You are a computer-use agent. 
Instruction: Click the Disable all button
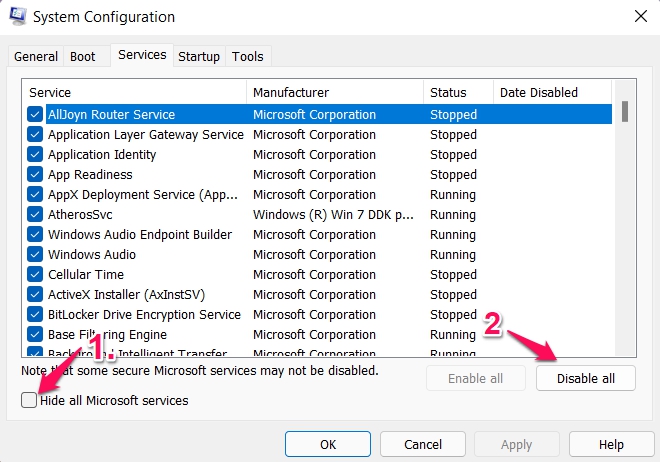[585, 378]
